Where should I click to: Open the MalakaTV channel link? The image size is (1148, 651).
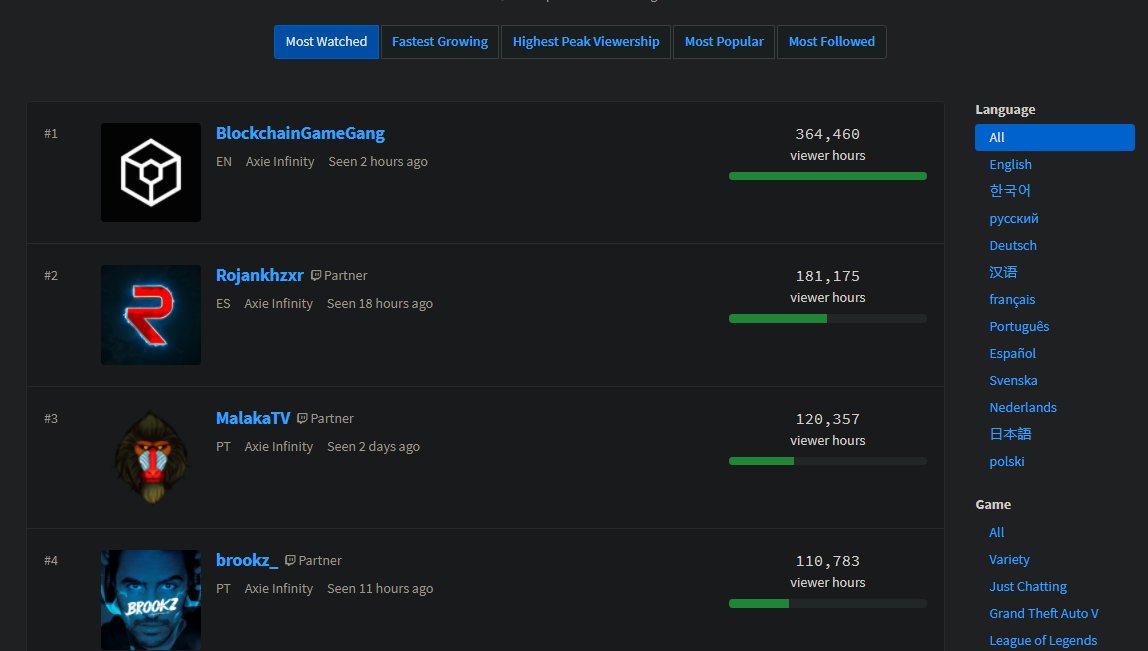click(x=253, y=418)
